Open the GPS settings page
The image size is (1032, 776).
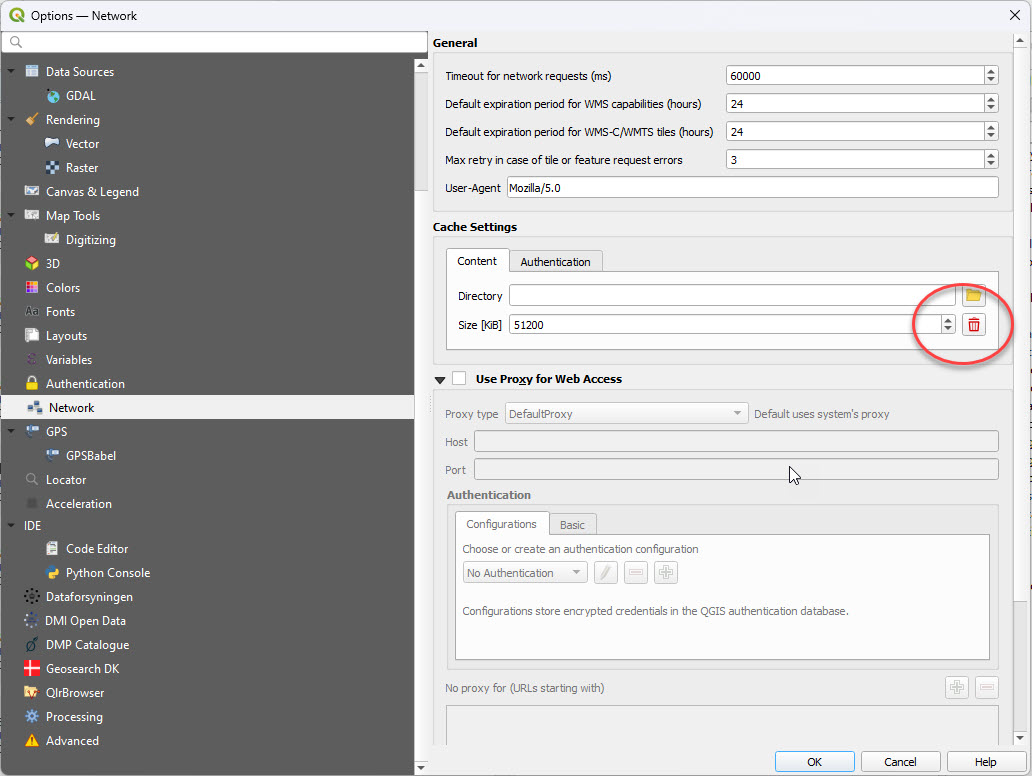56,432
